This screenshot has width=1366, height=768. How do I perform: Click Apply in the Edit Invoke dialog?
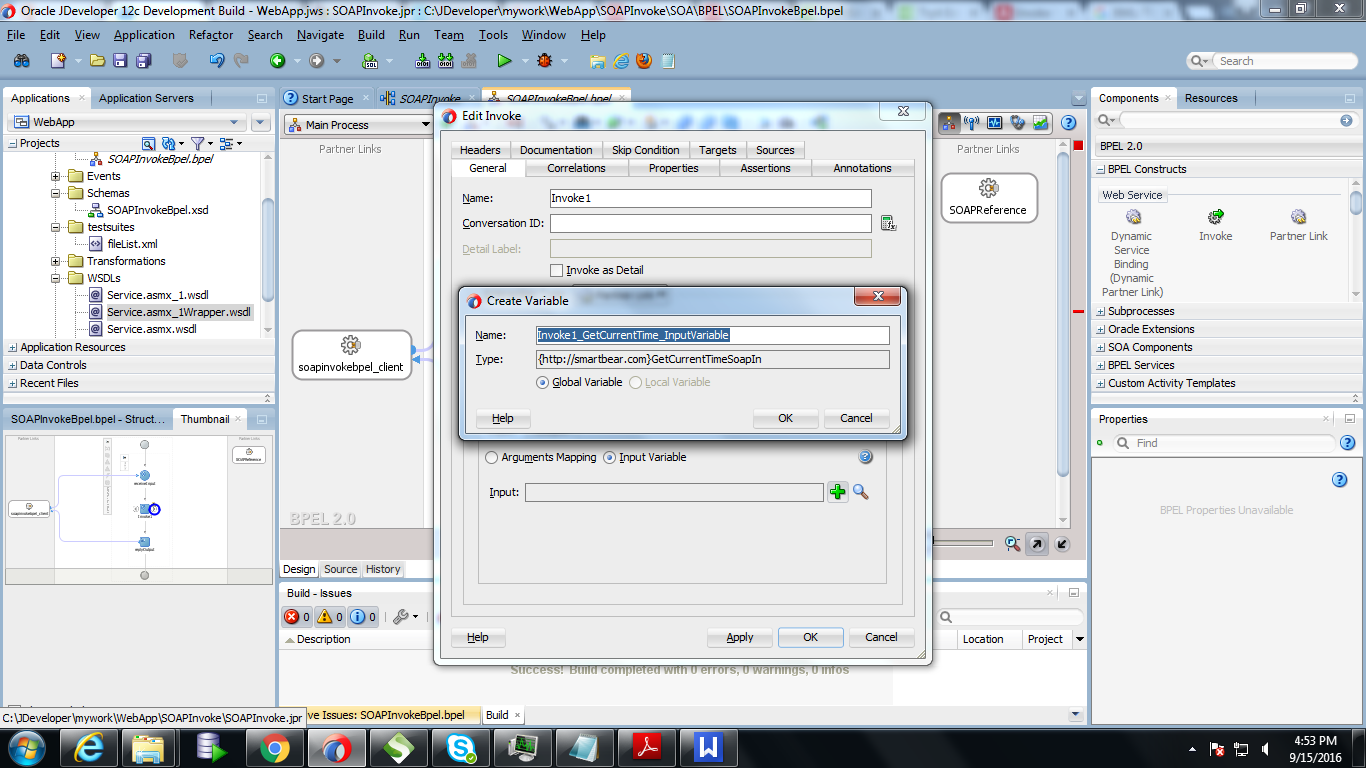739,637
